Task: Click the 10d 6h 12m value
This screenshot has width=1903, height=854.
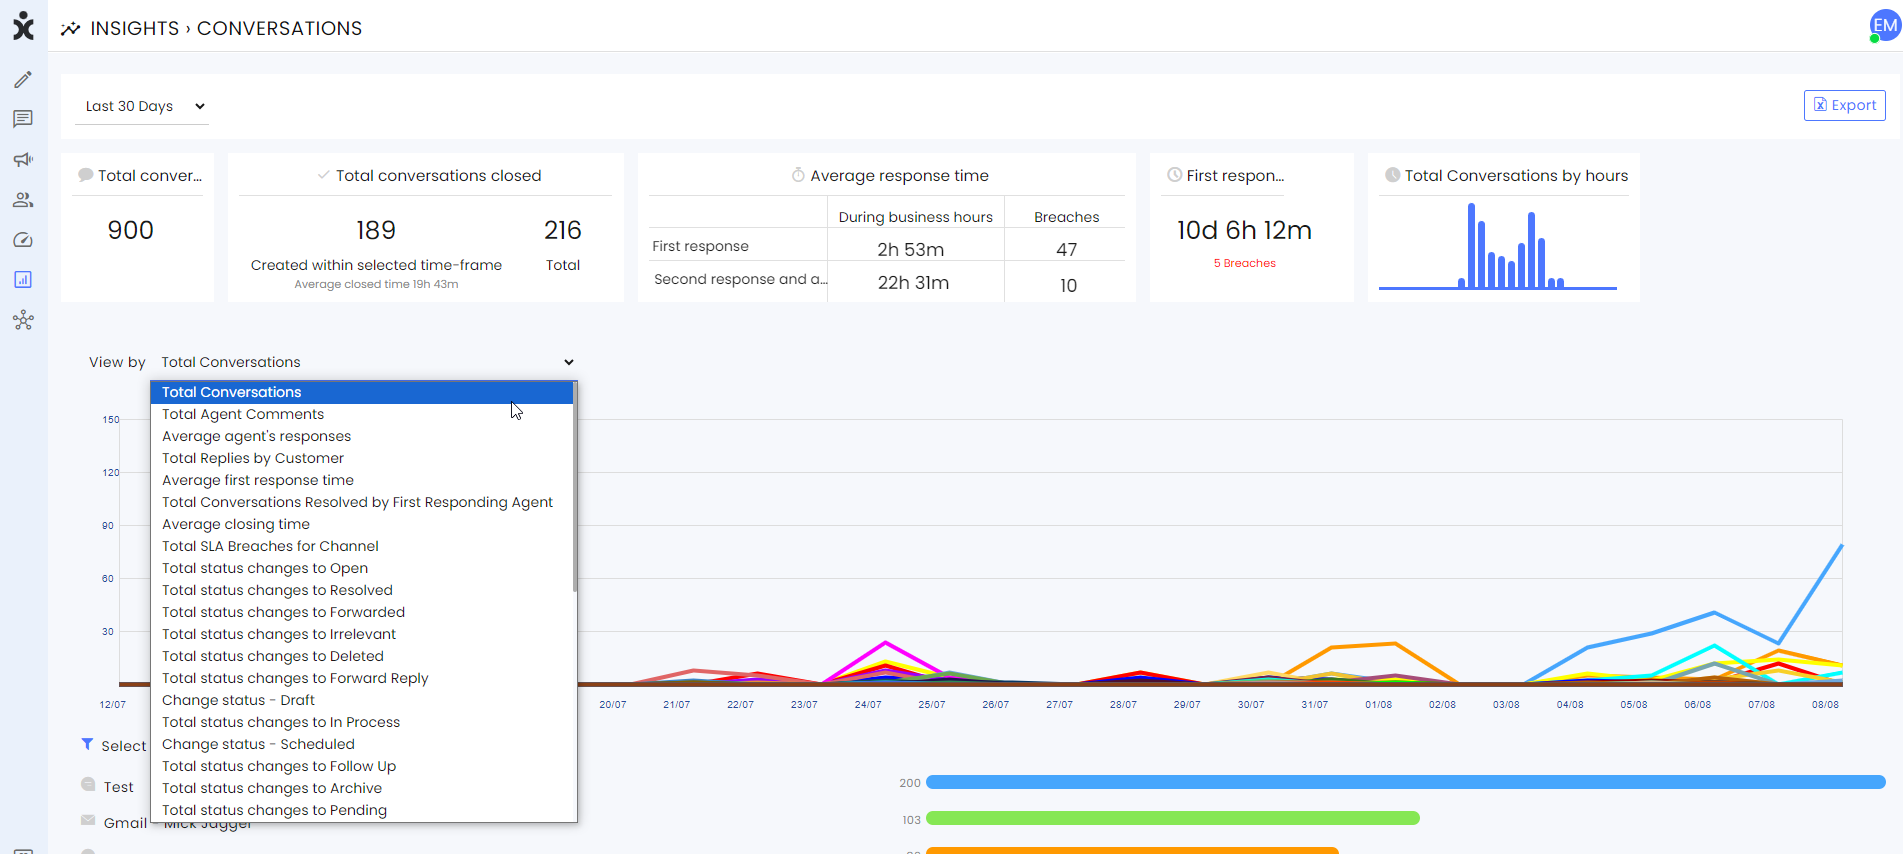Action: tap(1244, 230)
